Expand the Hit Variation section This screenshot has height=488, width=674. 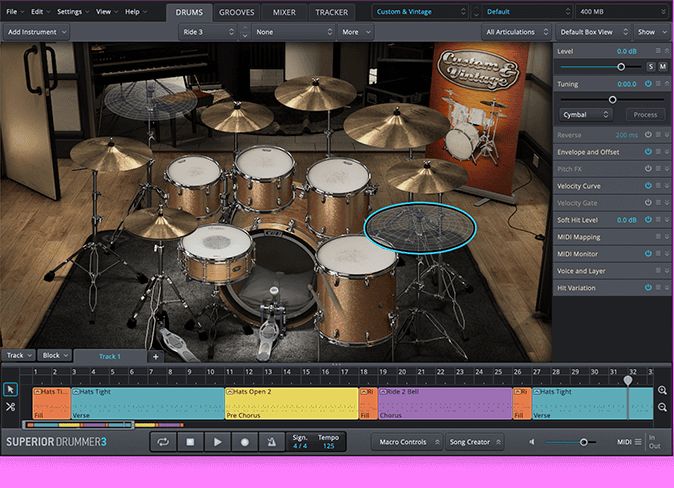tap(667, 288)
